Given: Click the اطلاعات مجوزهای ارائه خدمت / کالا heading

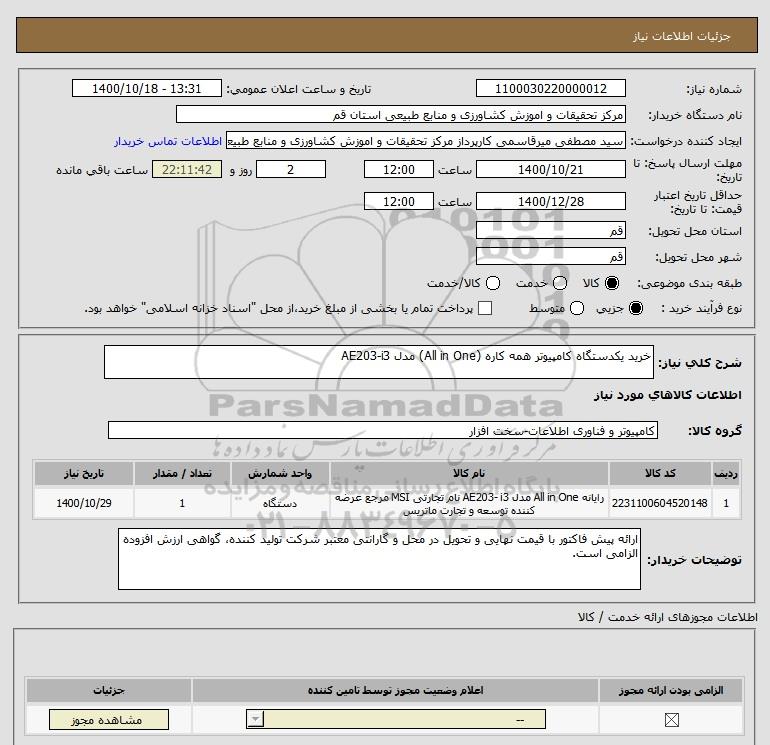Looking at the screenshot, I should click(668, 617).
